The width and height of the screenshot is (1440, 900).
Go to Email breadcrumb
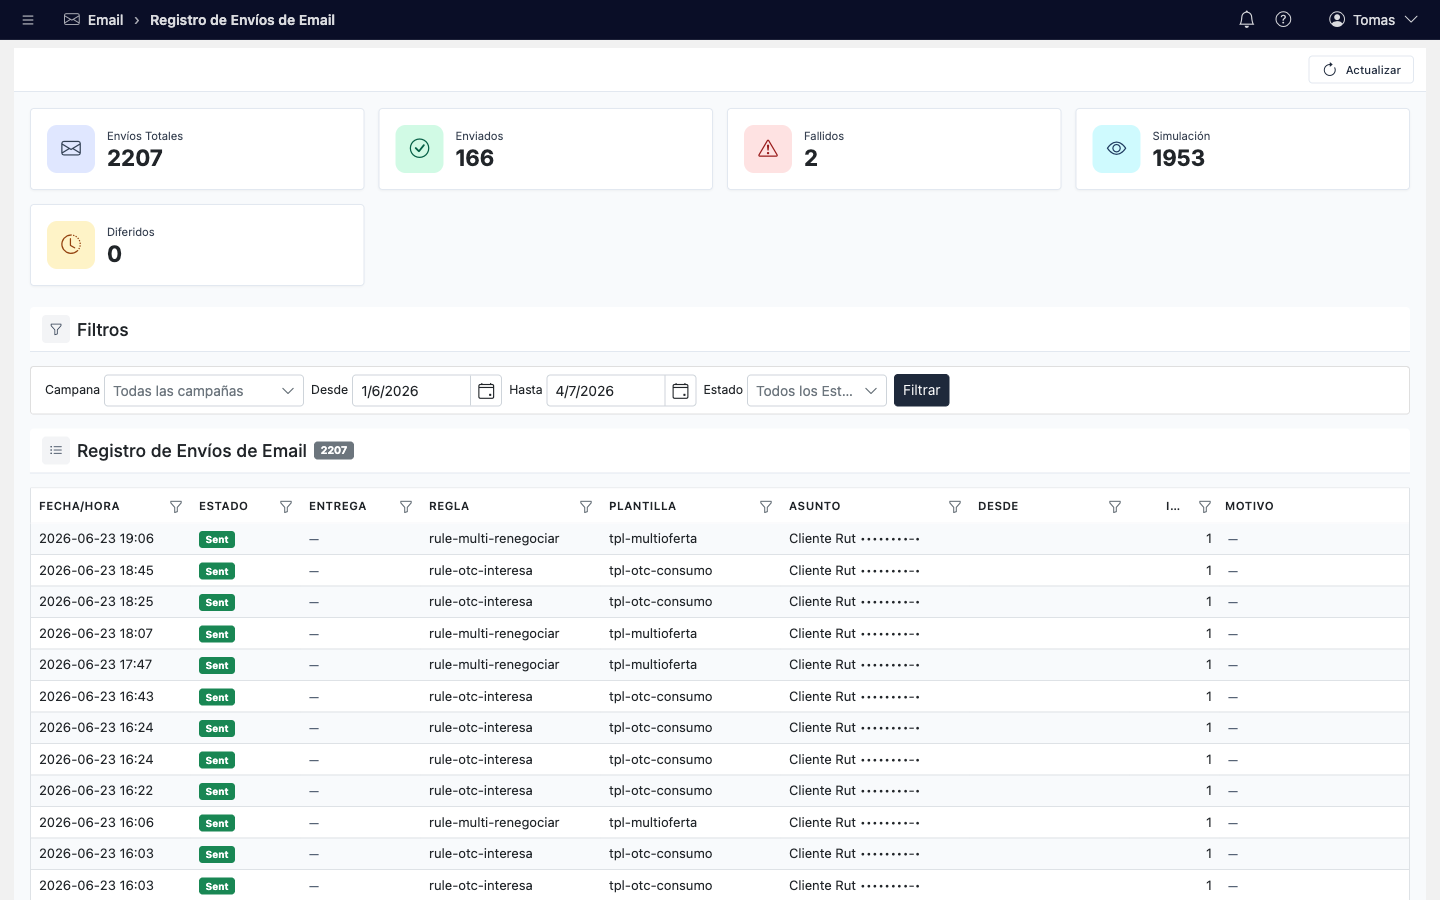(x=105, y=20)
